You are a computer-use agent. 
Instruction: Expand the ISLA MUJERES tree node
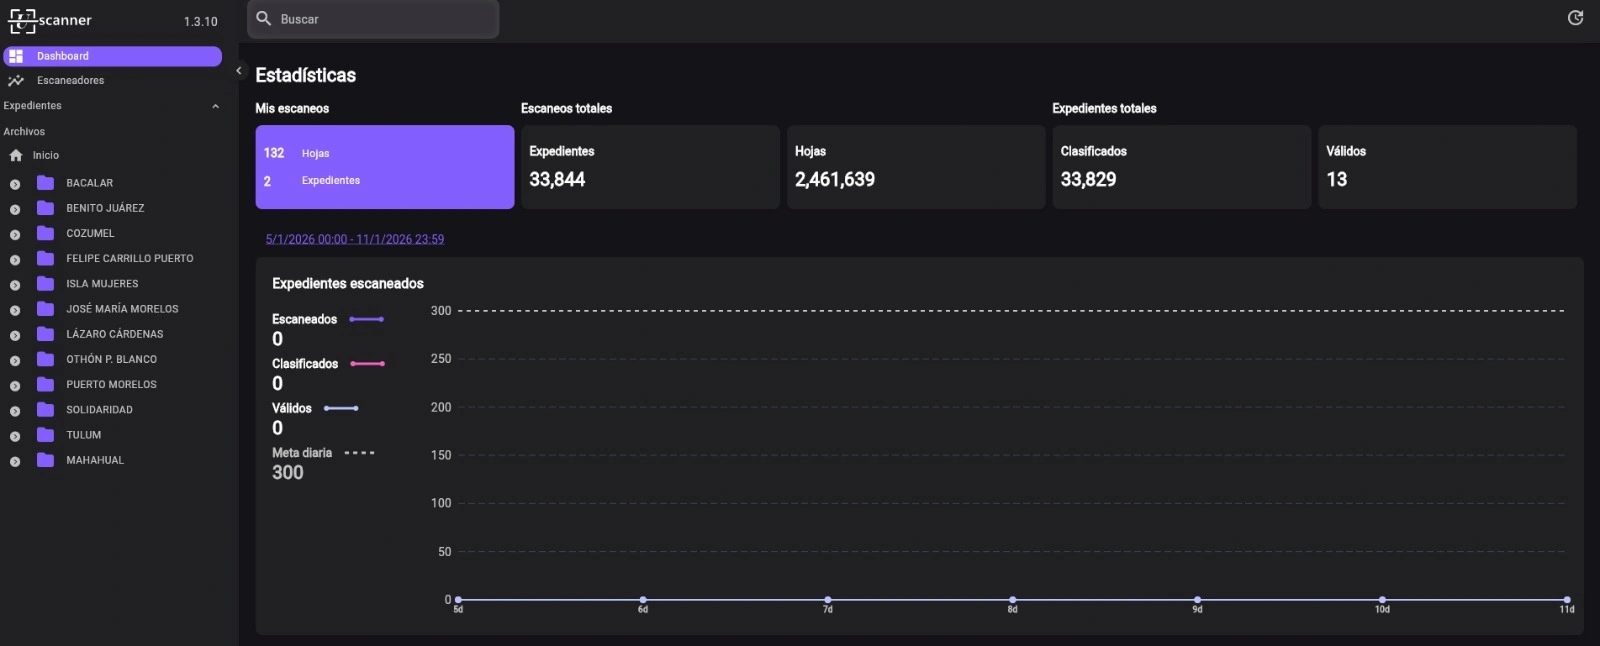15,285
